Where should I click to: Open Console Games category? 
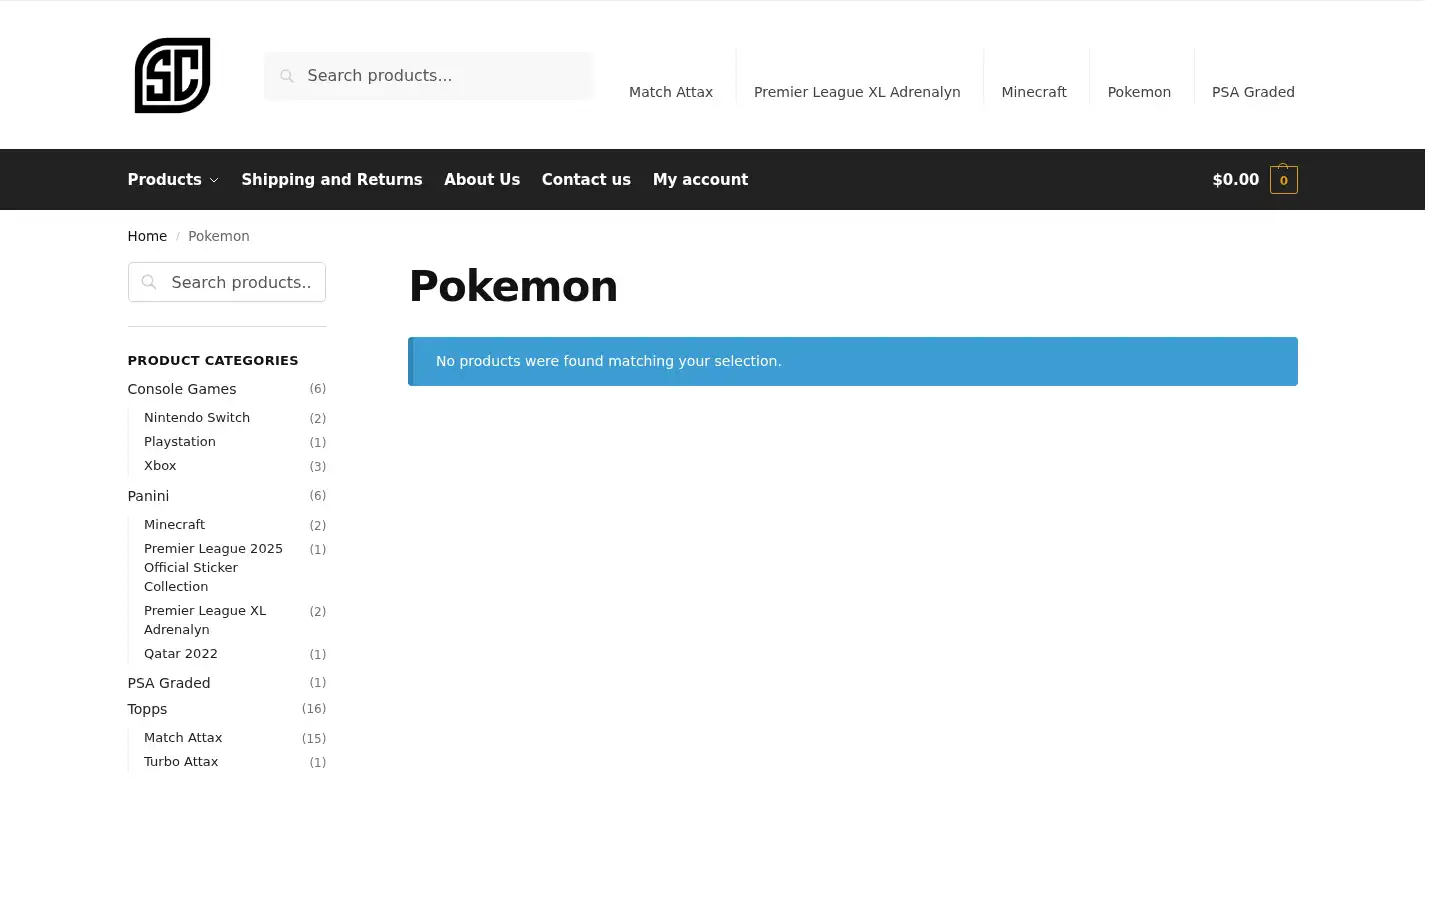[182, 389]
